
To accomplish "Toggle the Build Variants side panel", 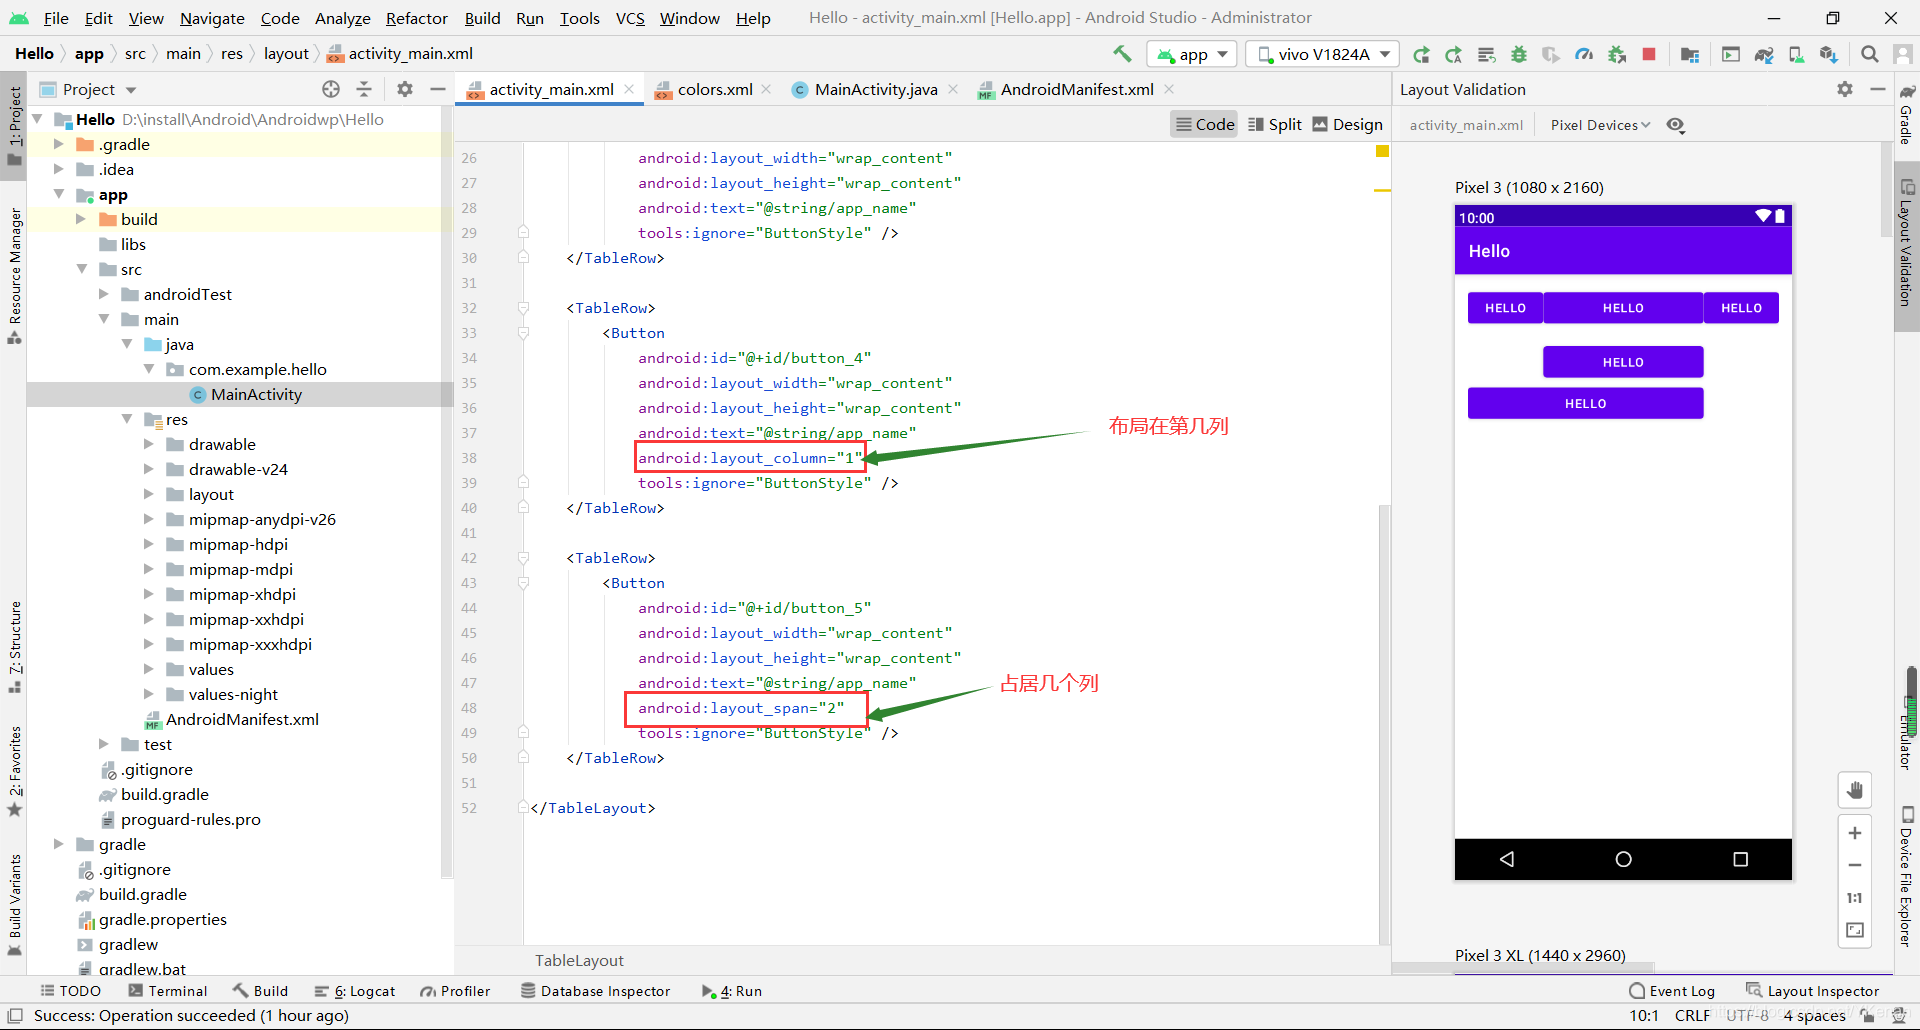I will 15,905.
